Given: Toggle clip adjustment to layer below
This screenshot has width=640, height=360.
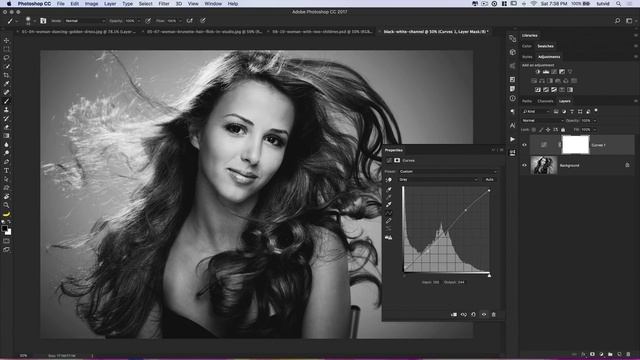Looking at the screenshot, I should (454, 315).
